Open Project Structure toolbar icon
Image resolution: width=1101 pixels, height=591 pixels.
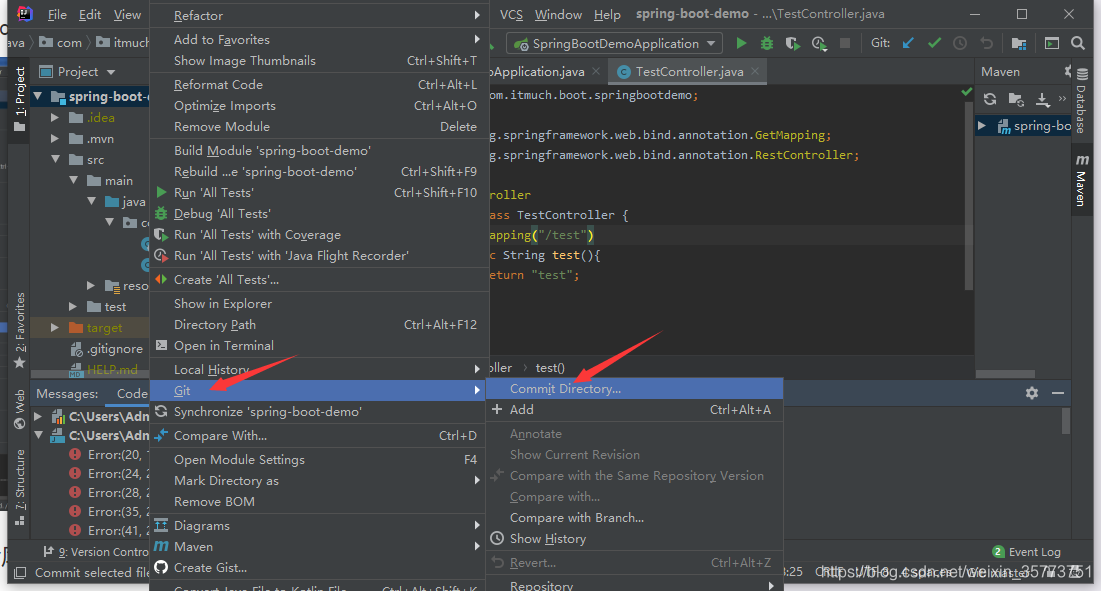[1019, 44]
